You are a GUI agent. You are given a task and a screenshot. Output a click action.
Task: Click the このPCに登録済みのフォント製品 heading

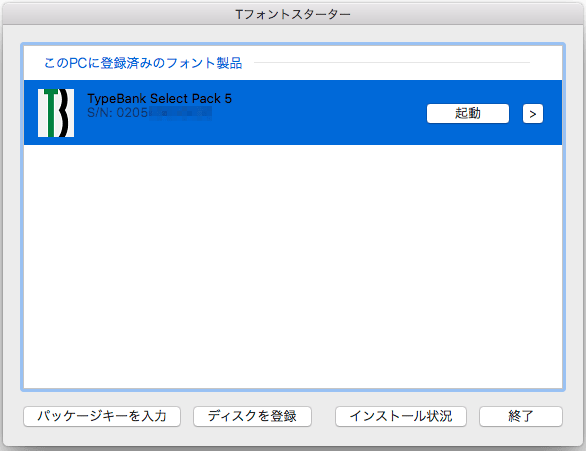click(143, 63)
